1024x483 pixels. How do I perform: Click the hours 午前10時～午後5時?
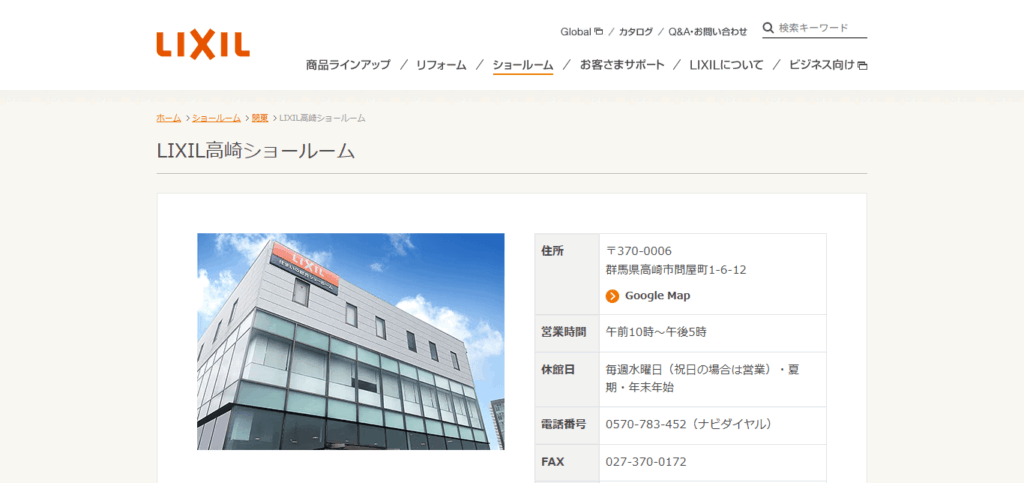(x=656, y=332)
